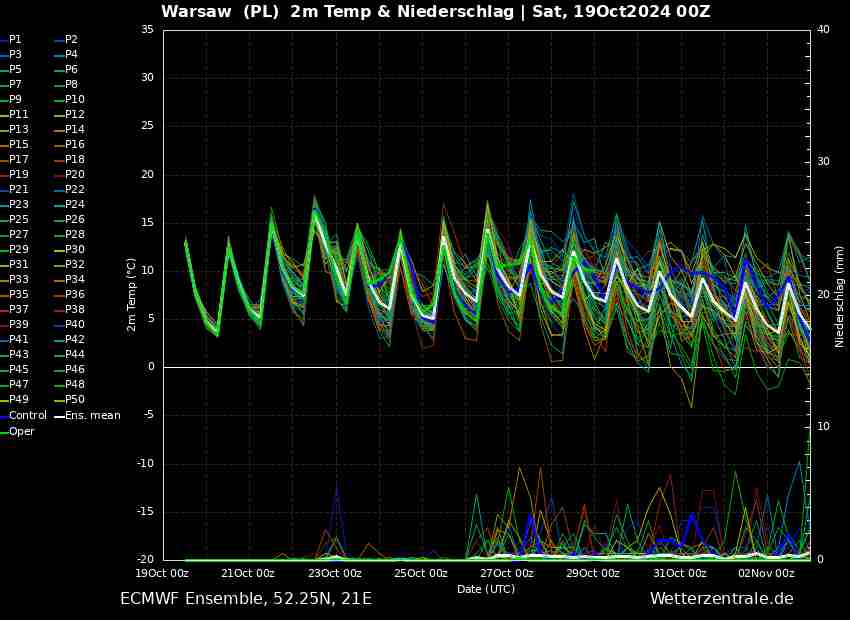Click the "-15" temperature tick label
Viewport: 850px width, 620px height.
(145, 512)
